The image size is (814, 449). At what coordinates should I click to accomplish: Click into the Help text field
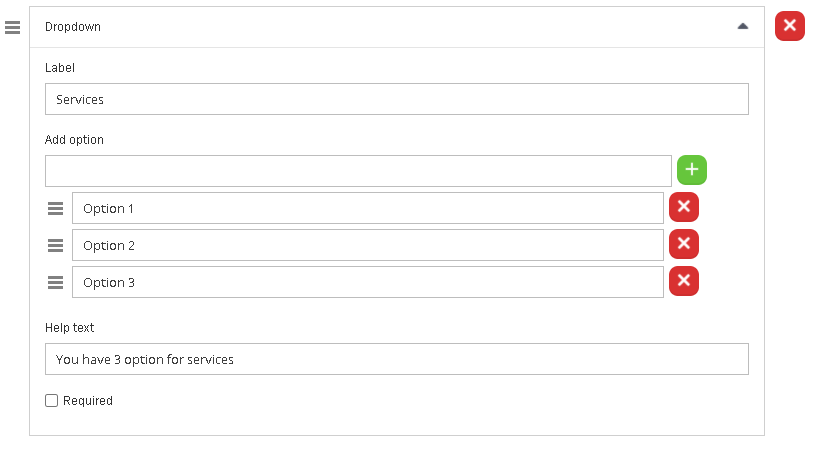[396, 359]
